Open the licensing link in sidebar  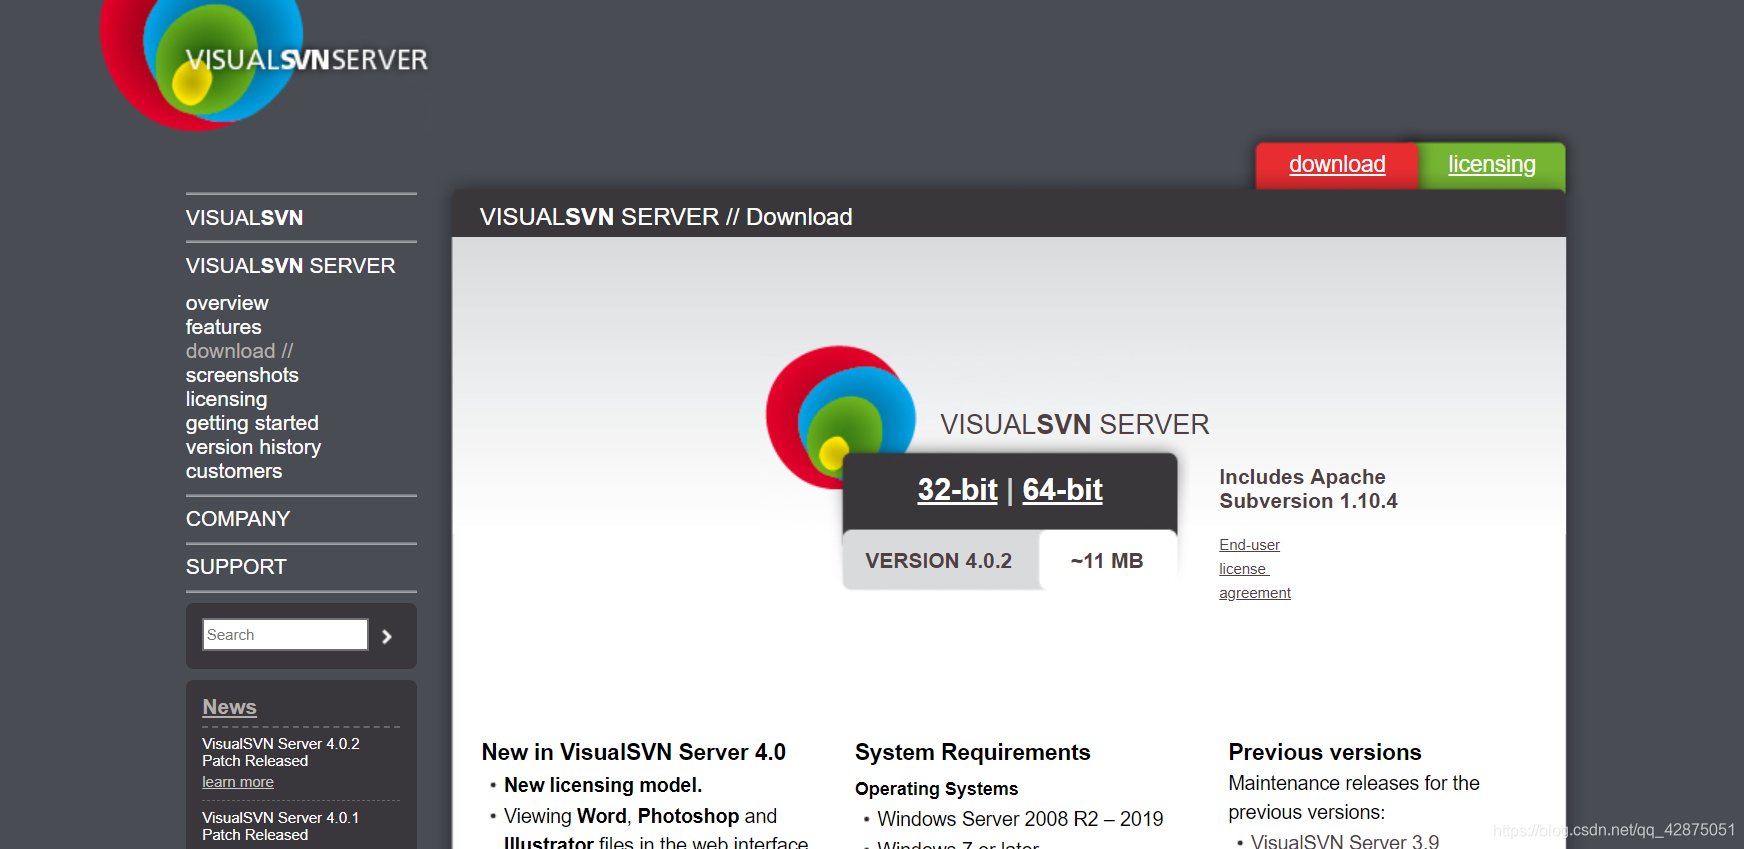[x=226, y=399]
